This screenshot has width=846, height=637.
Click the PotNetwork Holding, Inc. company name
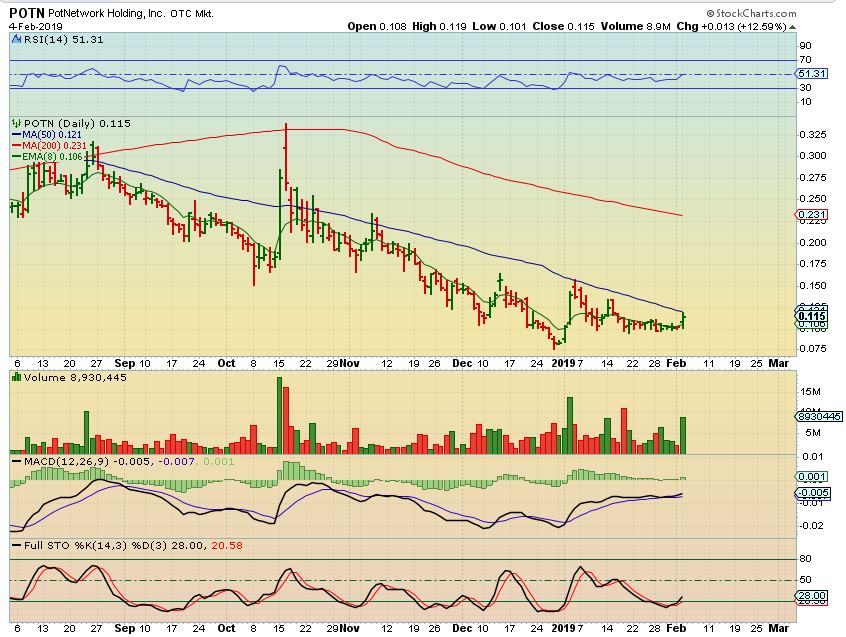click(x=107, y=13)
